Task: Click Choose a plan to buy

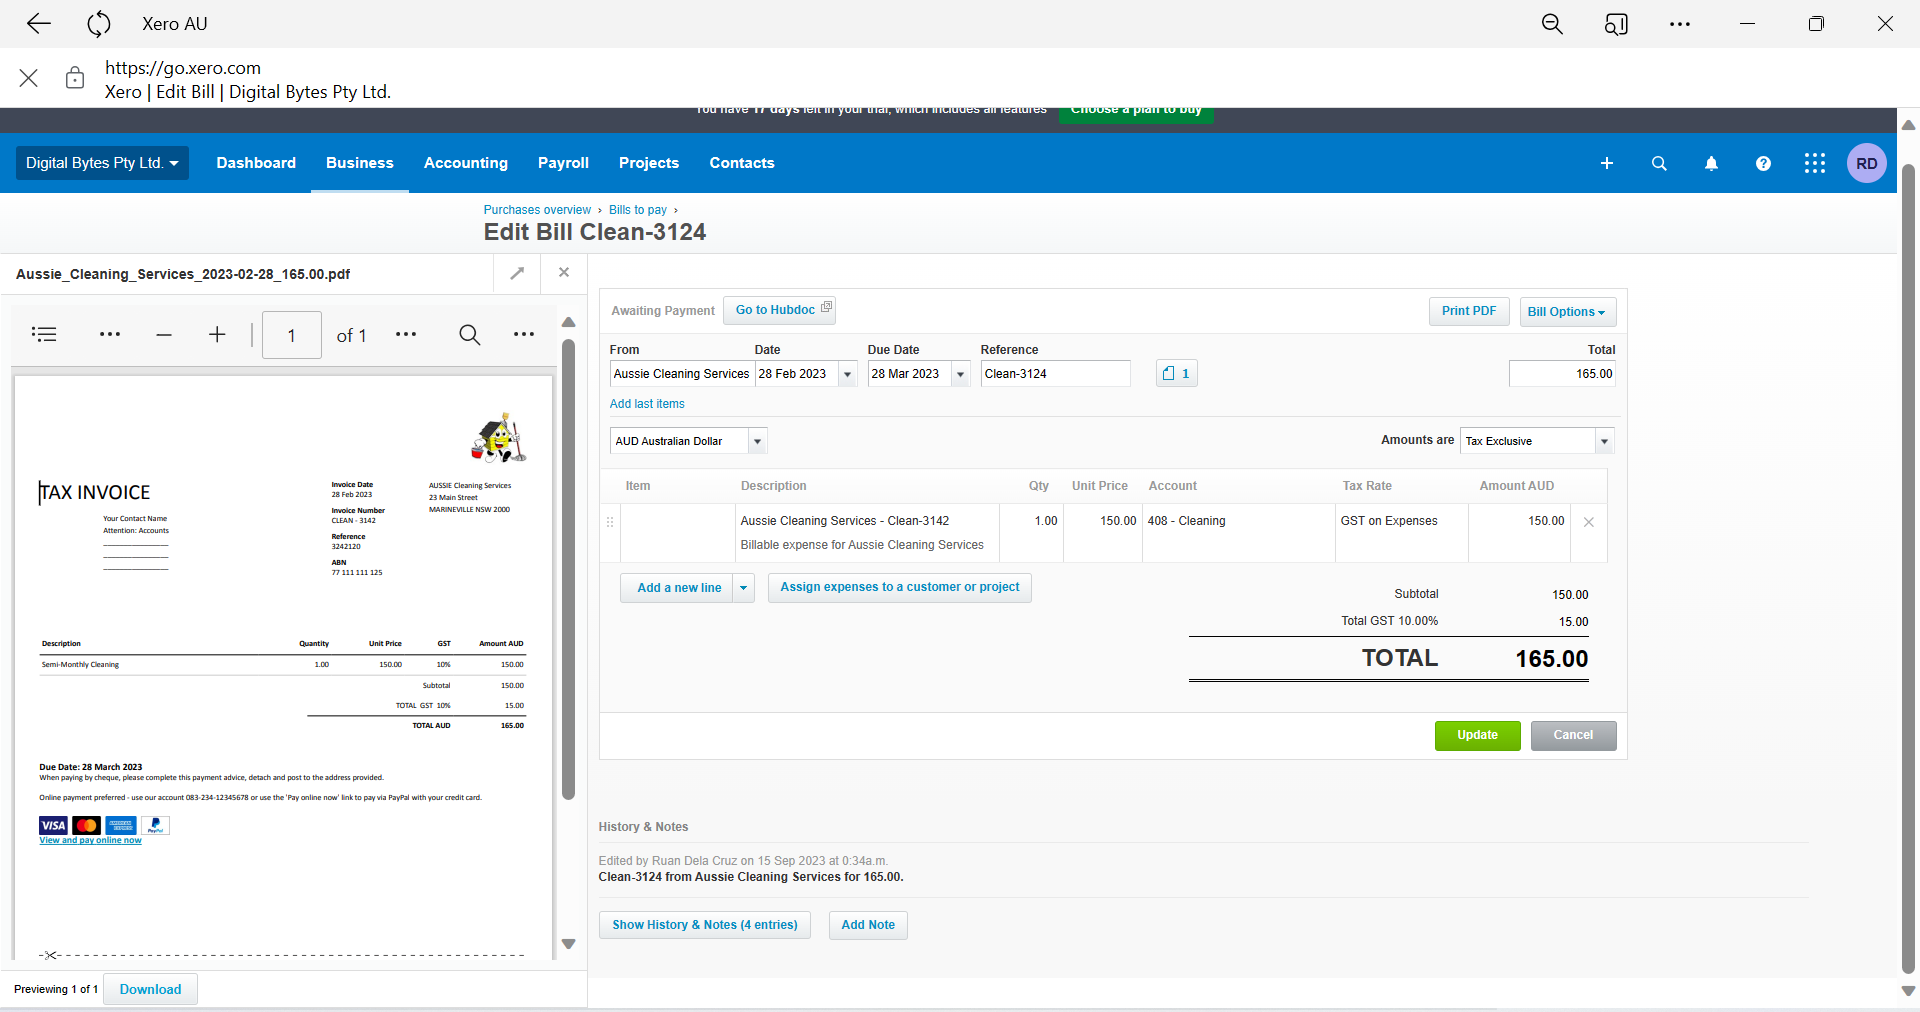Action: (1136, 111)
